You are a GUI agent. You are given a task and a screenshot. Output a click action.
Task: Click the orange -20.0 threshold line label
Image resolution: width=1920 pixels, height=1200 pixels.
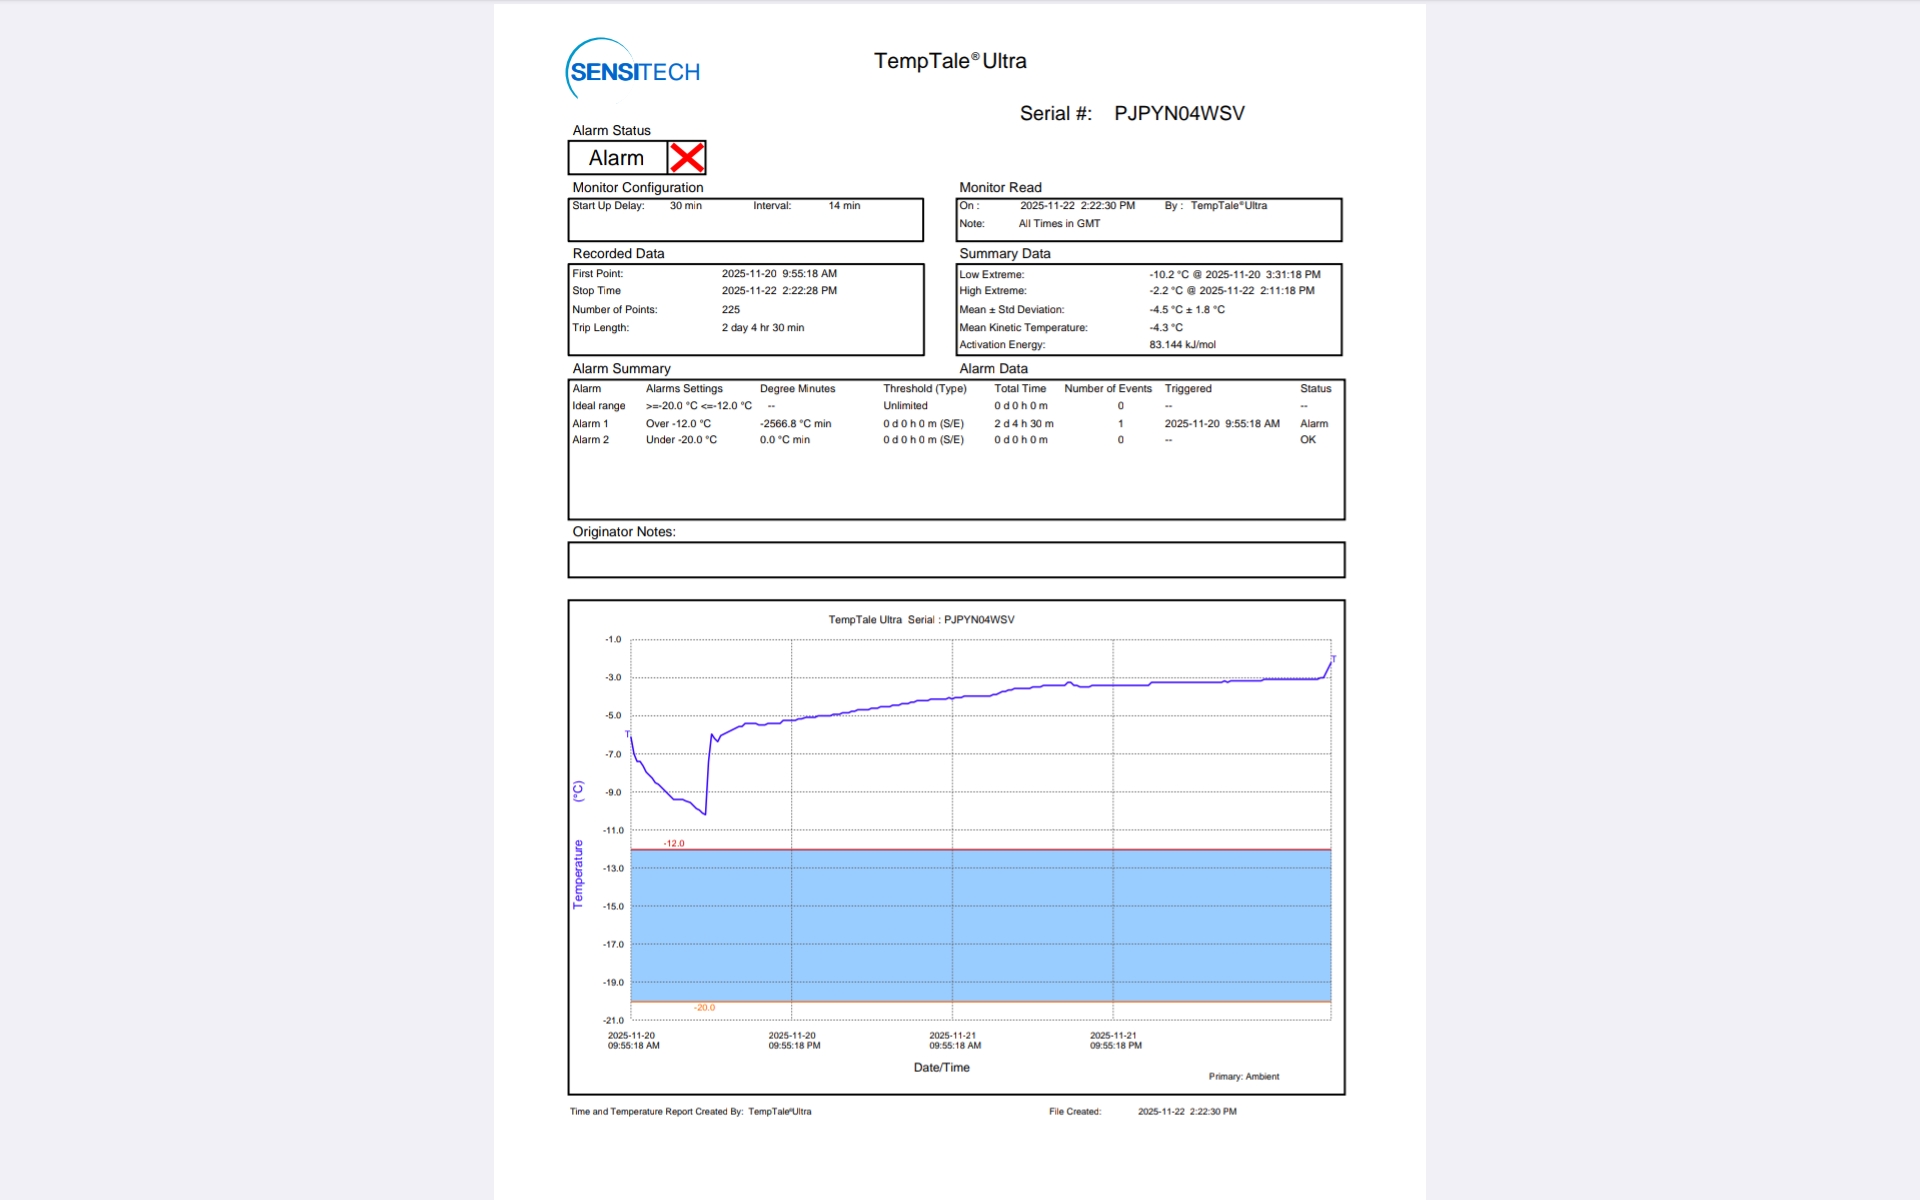coord(704,1008)
